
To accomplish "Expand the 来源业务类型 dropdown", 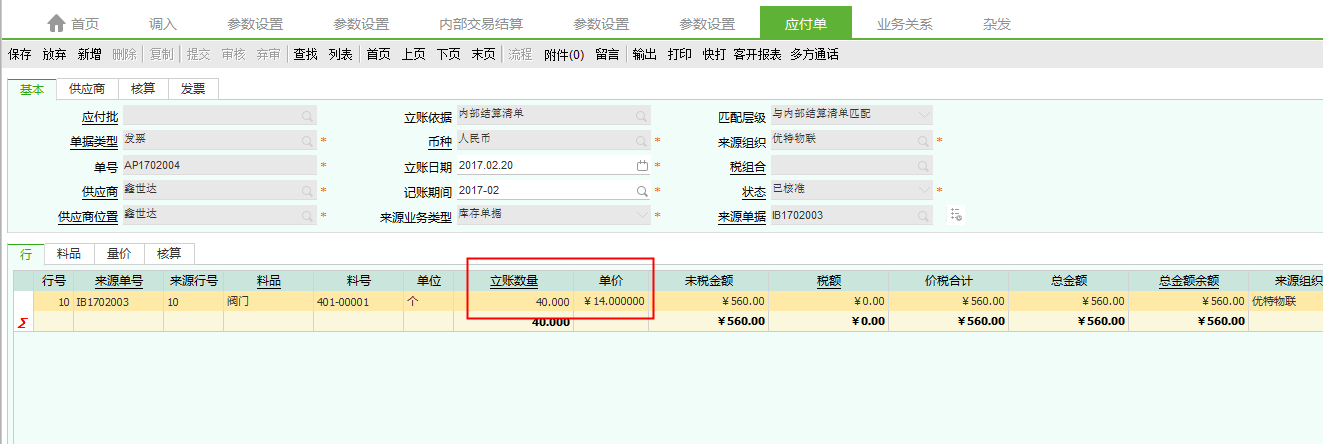I will (642, 215).
